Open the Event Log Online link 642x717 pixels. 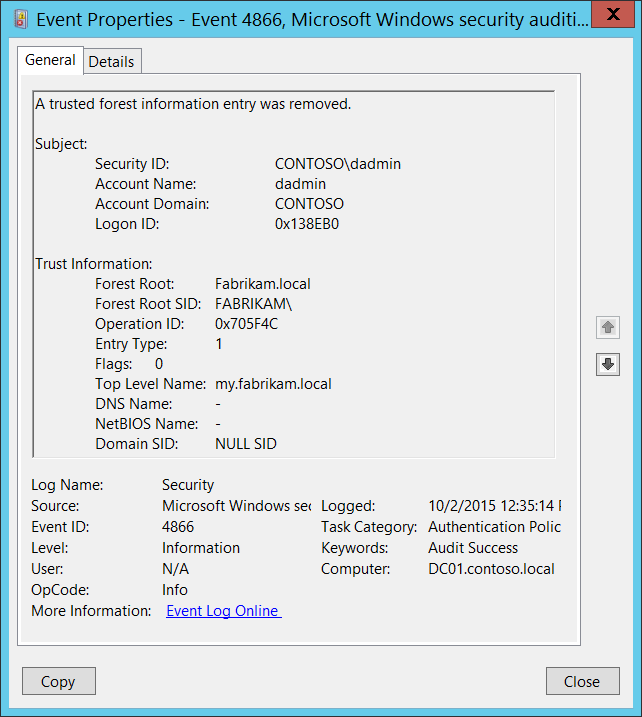coord(223,611)
